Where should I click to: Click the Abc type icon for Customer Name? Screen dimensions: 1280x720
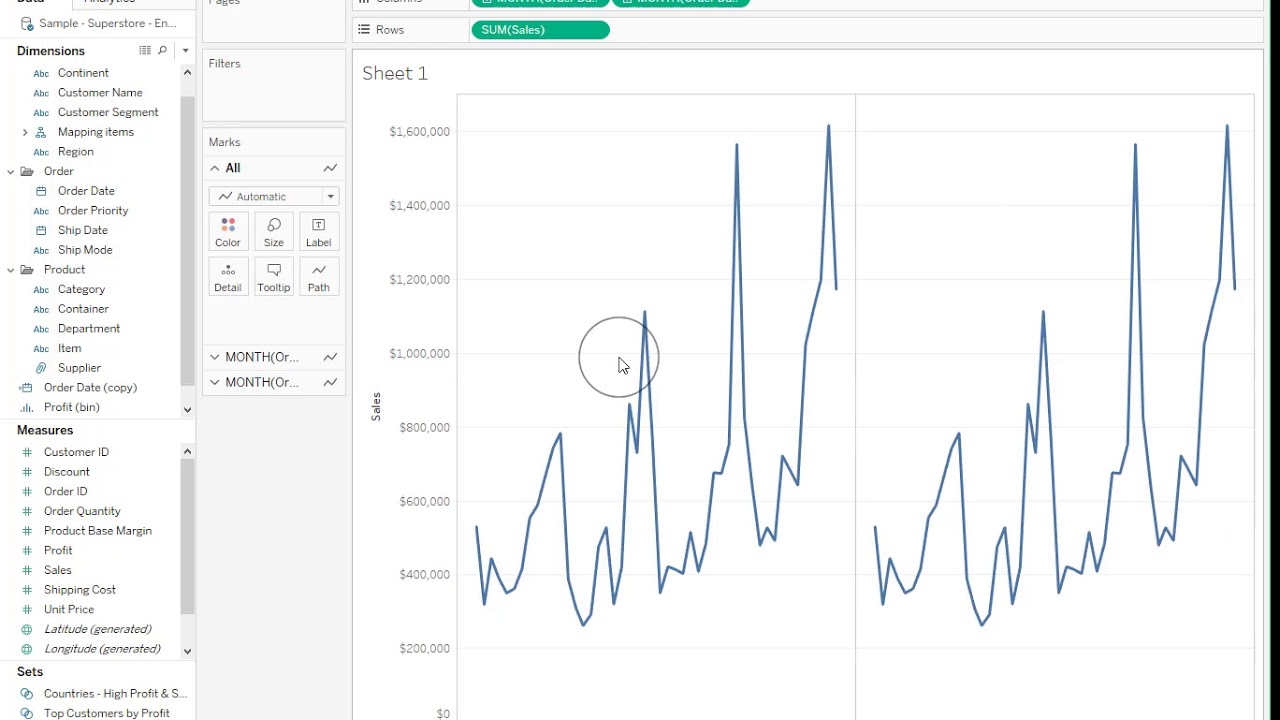click(41, 93)
